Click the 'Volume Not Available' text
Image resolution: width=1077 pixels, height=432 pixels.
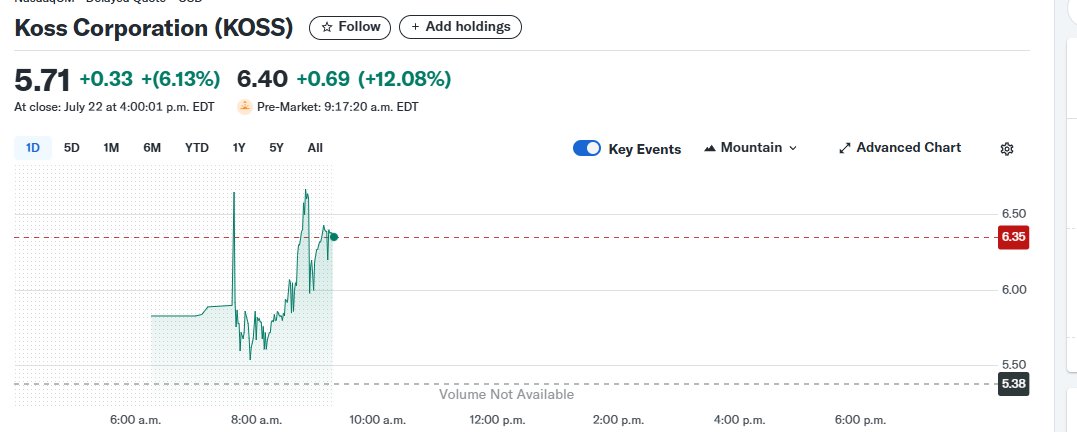(506, 394)
